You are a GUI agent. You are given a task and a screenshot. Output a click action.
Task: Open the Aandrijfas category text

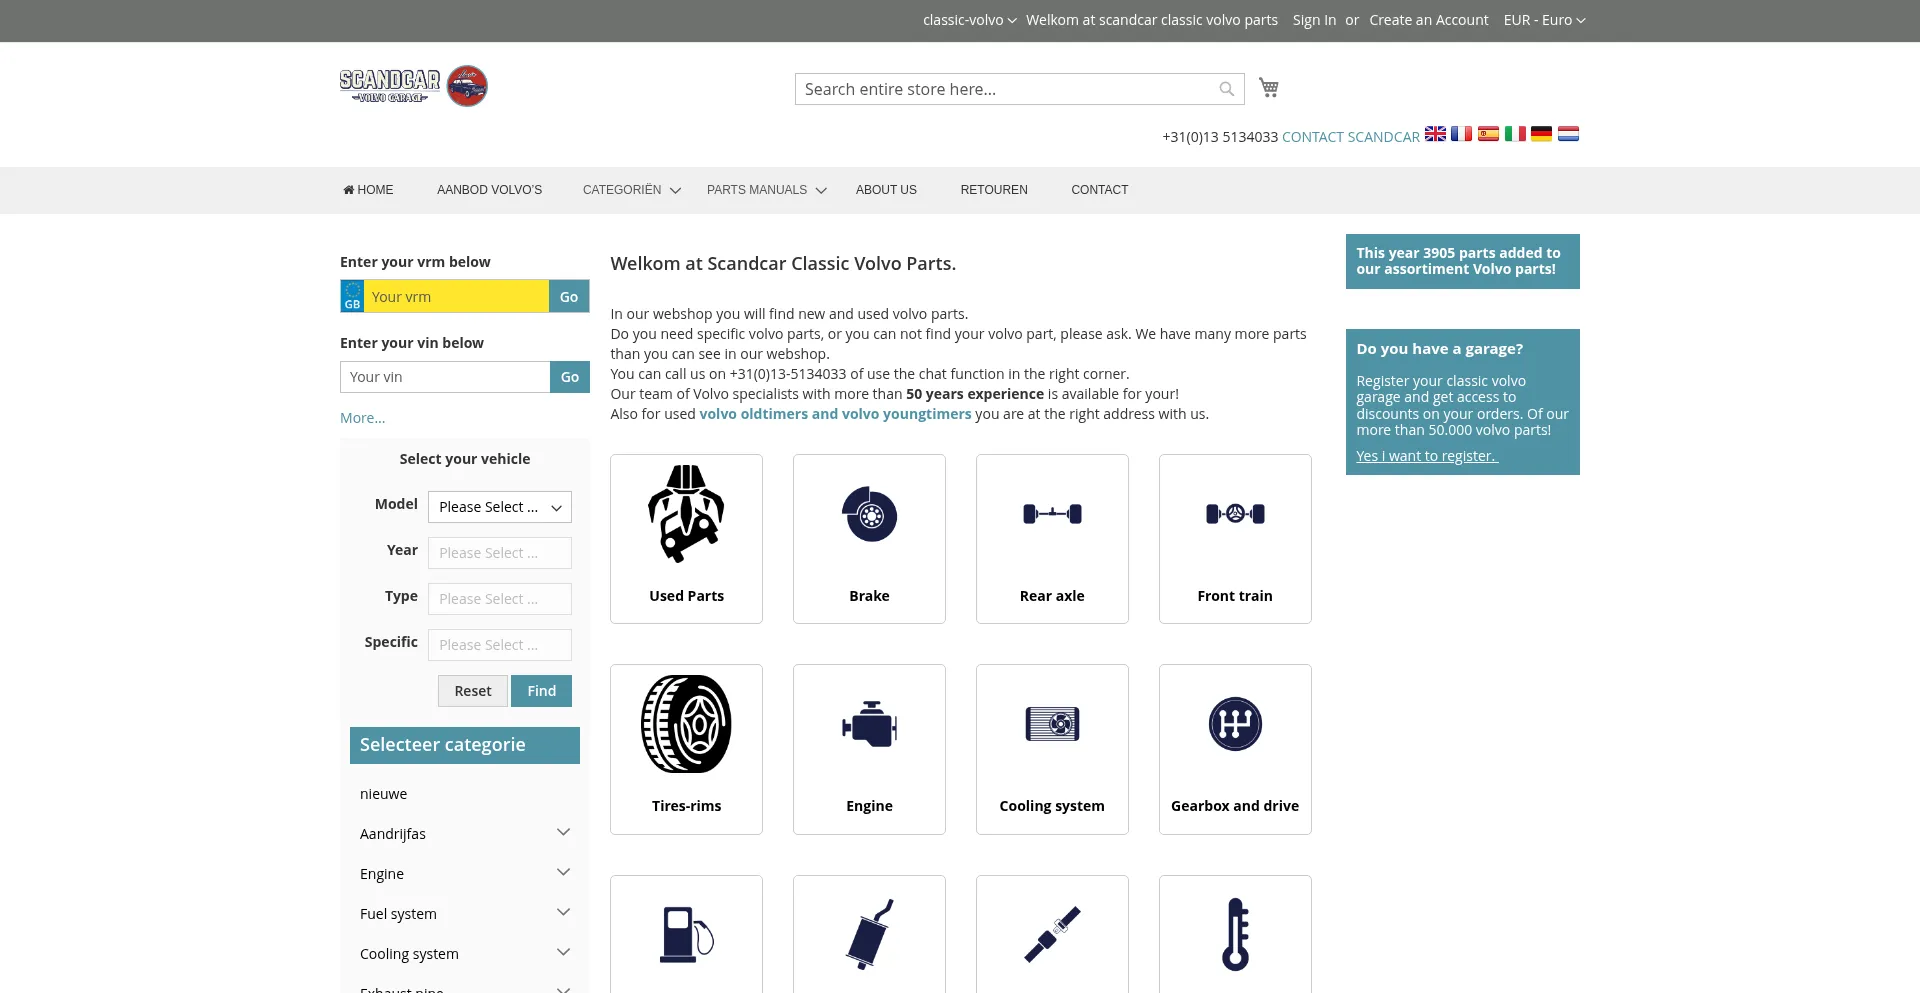393,834
